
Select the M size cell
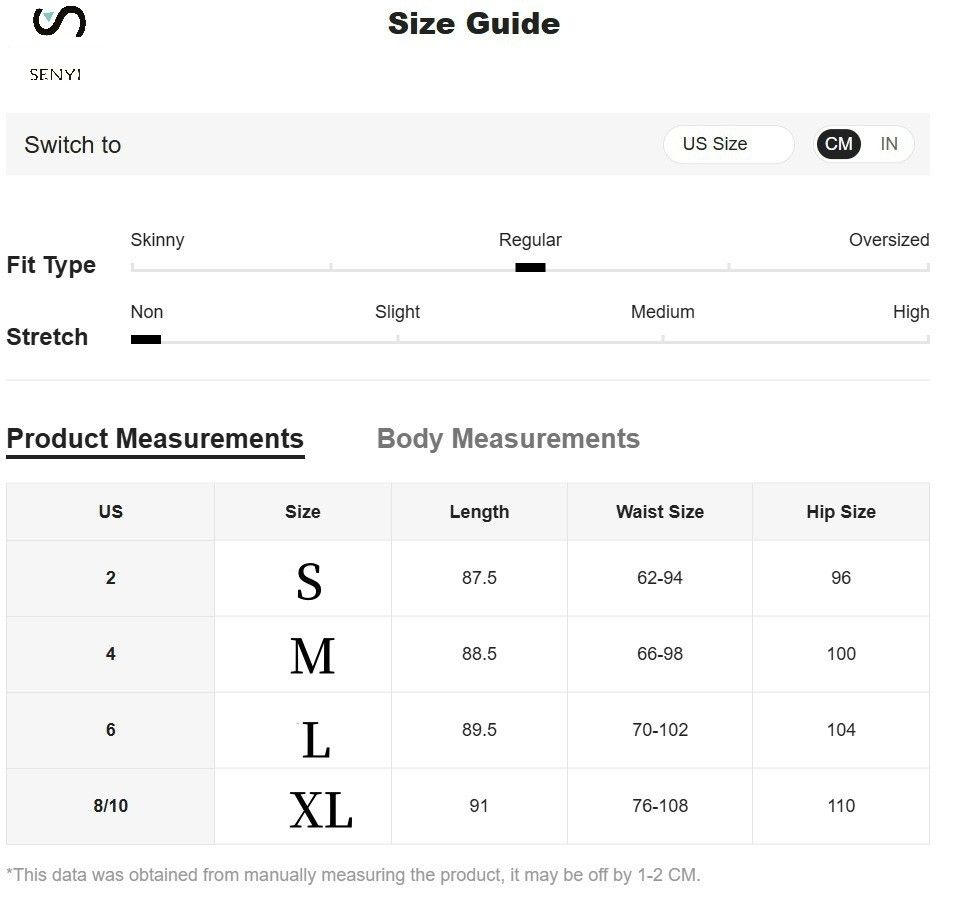pos(312,656)
